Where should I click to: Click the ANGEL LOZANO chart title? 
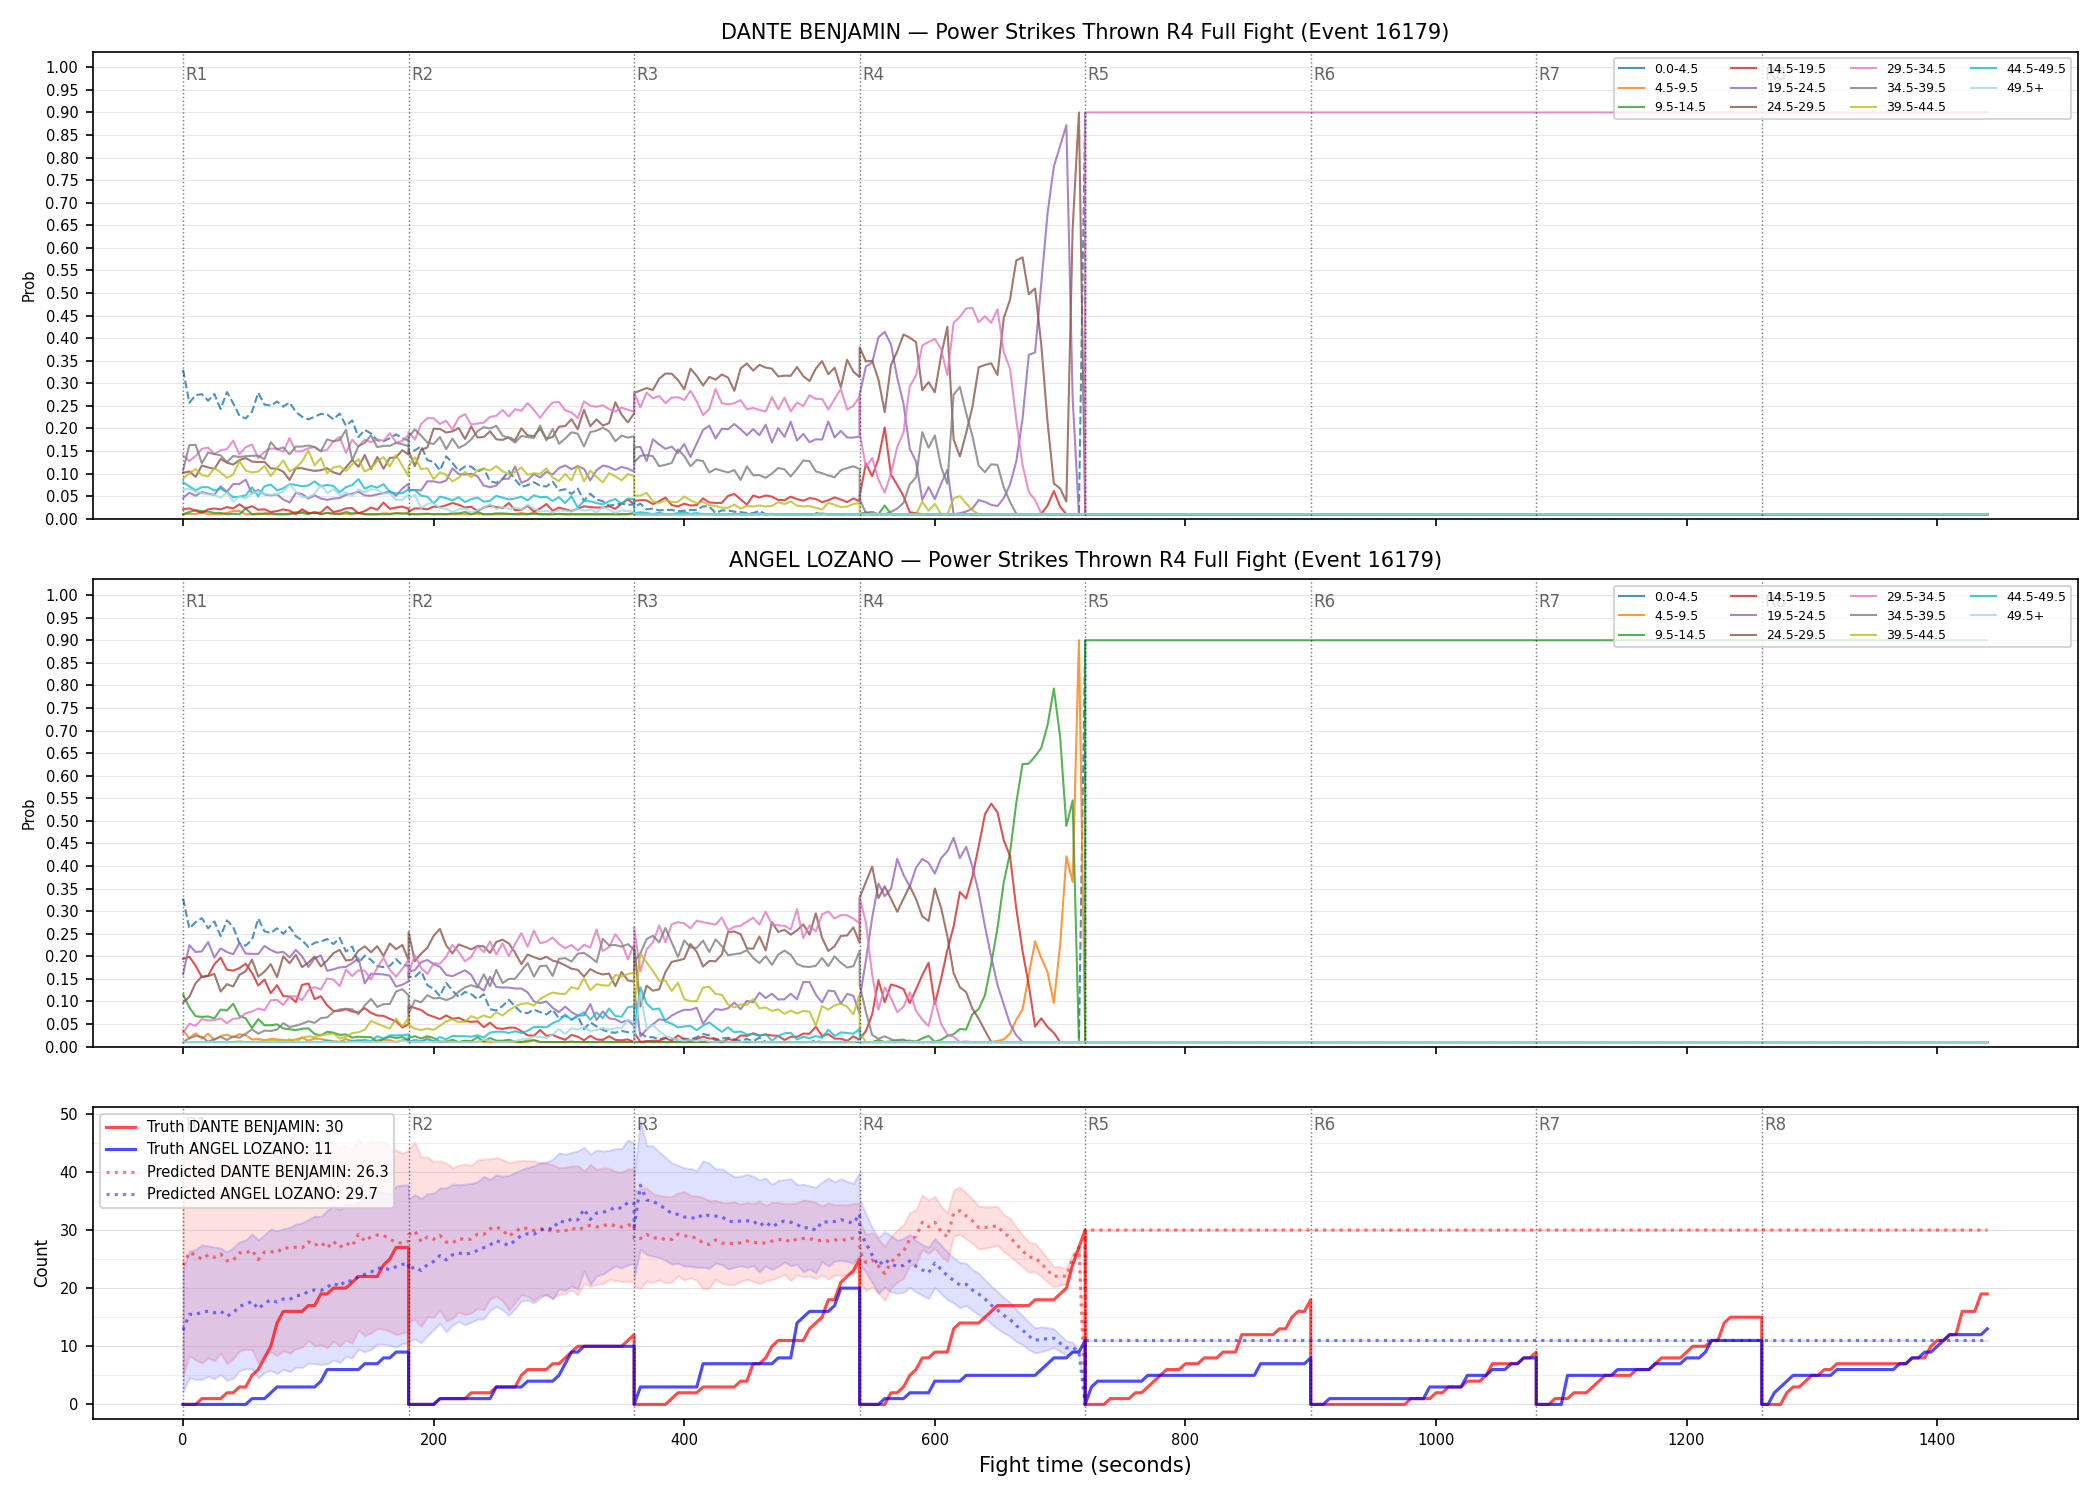(x=1085, y=560)
